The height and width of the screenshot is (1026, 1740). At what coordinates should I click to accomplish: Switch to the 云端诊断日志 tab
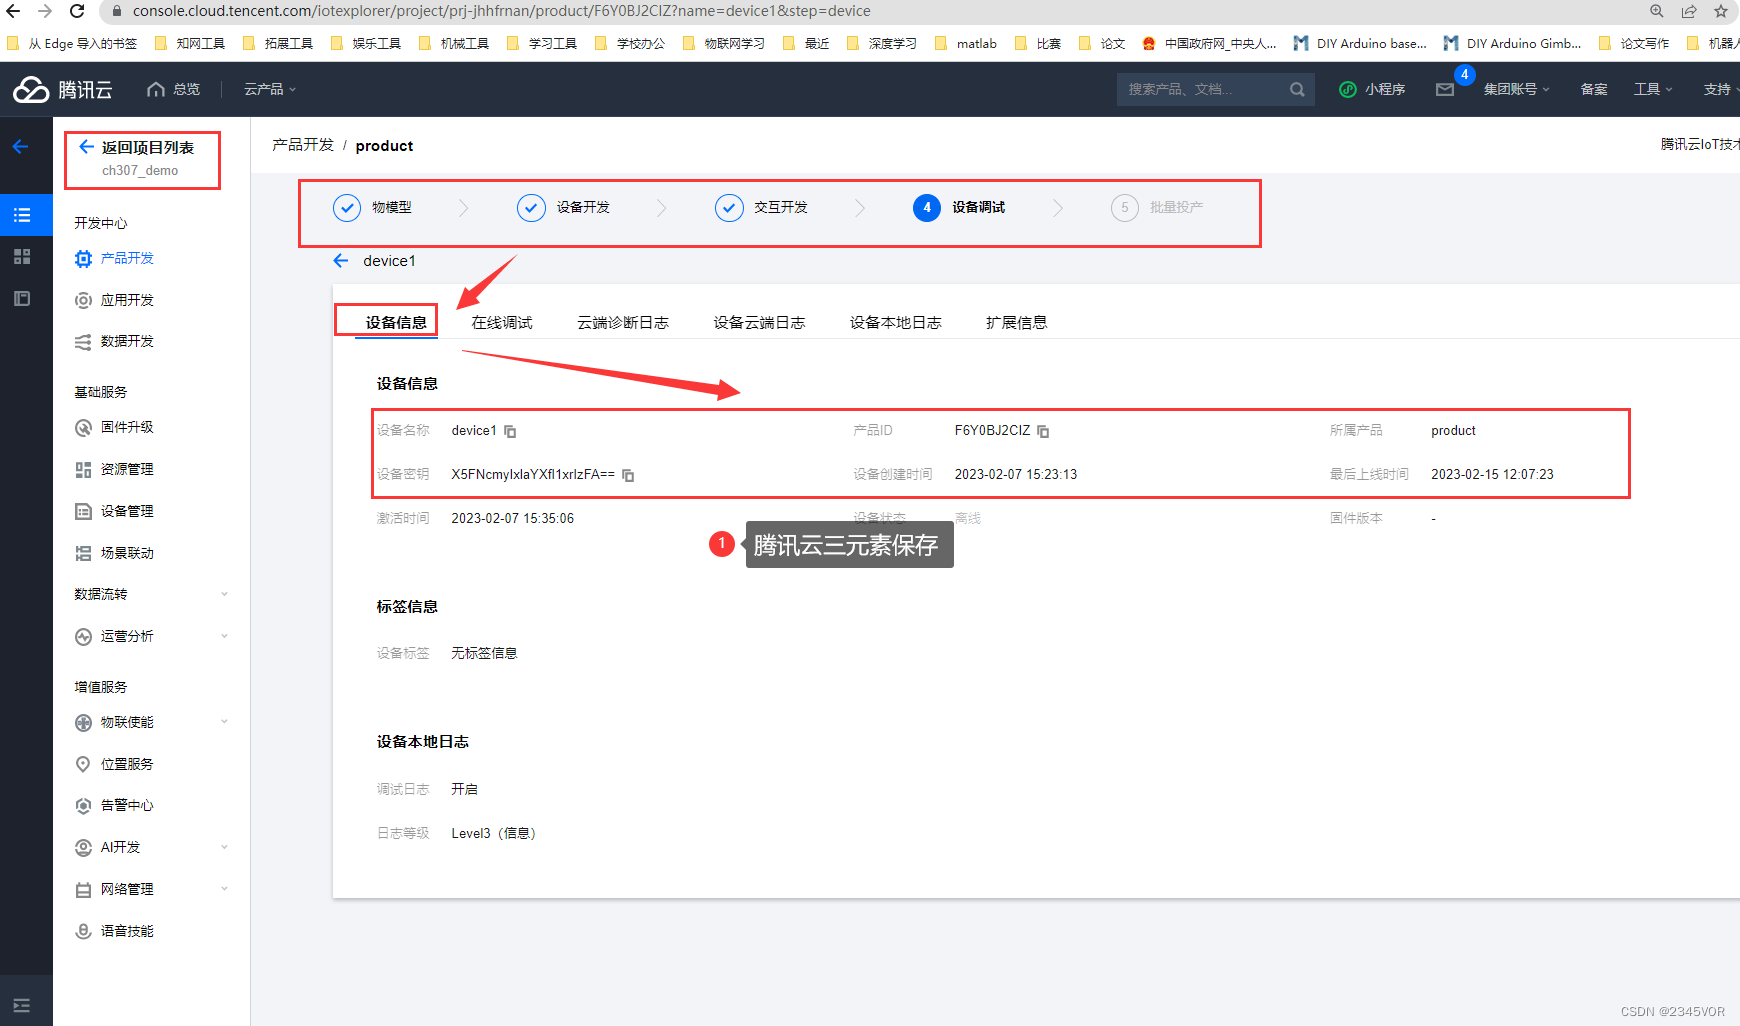pyautogui.click(x=623, y=322)
